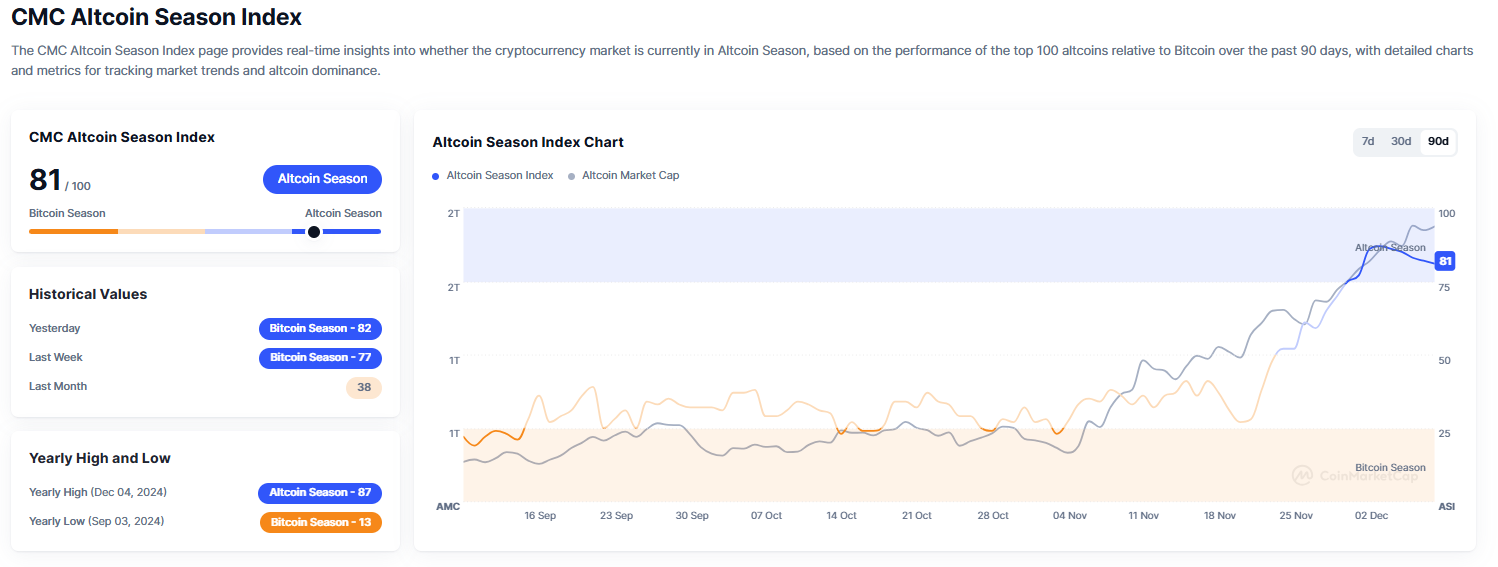
Task: Click the blue Altcoin Season button
Action: 322,179
